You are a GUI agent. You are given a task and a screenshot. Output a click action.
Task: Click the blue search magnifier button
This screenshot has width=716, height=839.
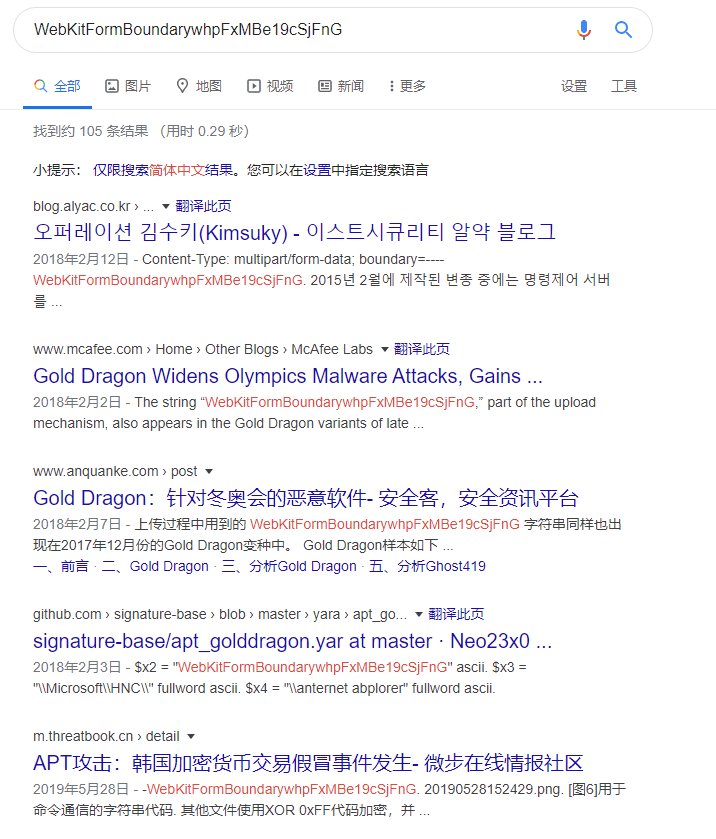pos(623,29)
